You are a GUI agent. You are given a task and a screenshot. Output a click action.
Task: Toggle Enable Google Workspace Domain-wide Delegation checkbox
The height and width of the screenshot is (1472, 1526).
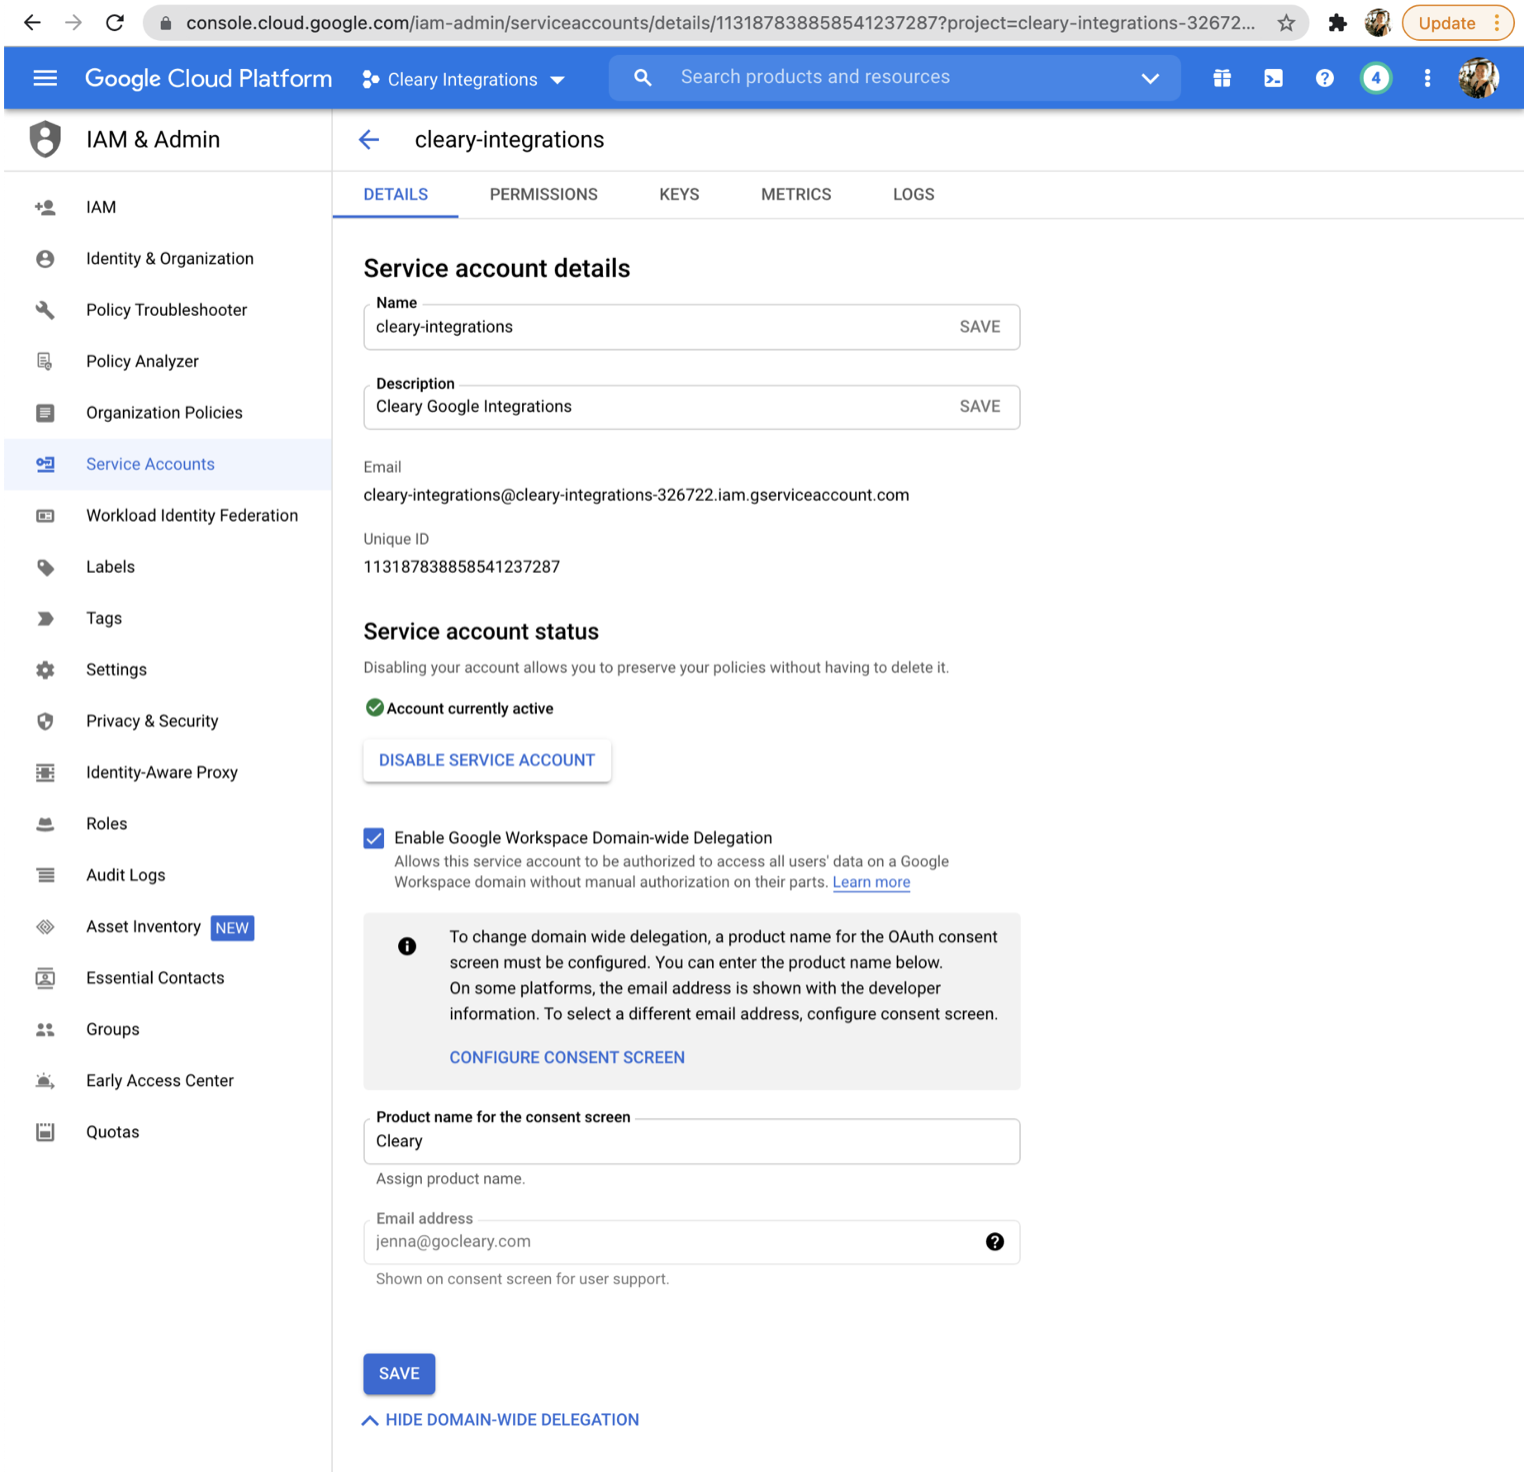coord(374,838)
